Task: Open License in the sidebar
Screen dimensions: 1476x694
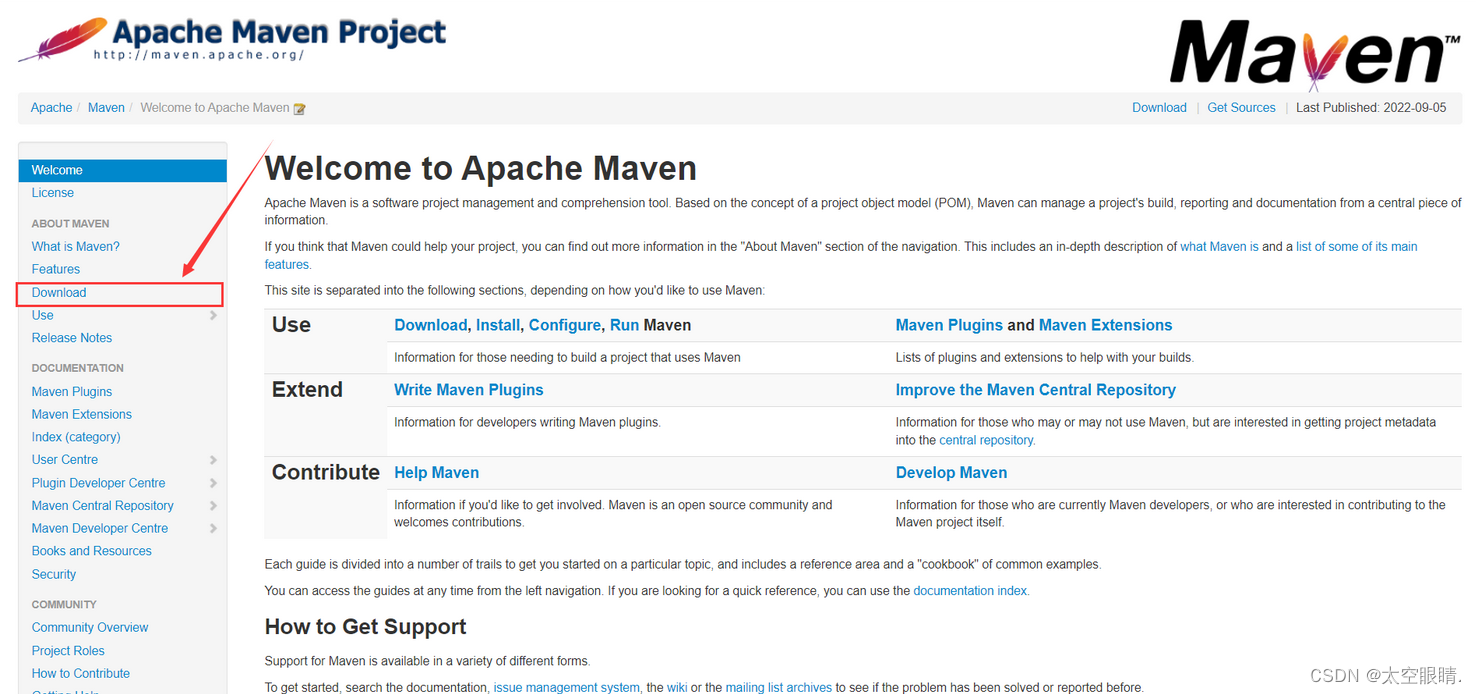Action: click(53, 193)
